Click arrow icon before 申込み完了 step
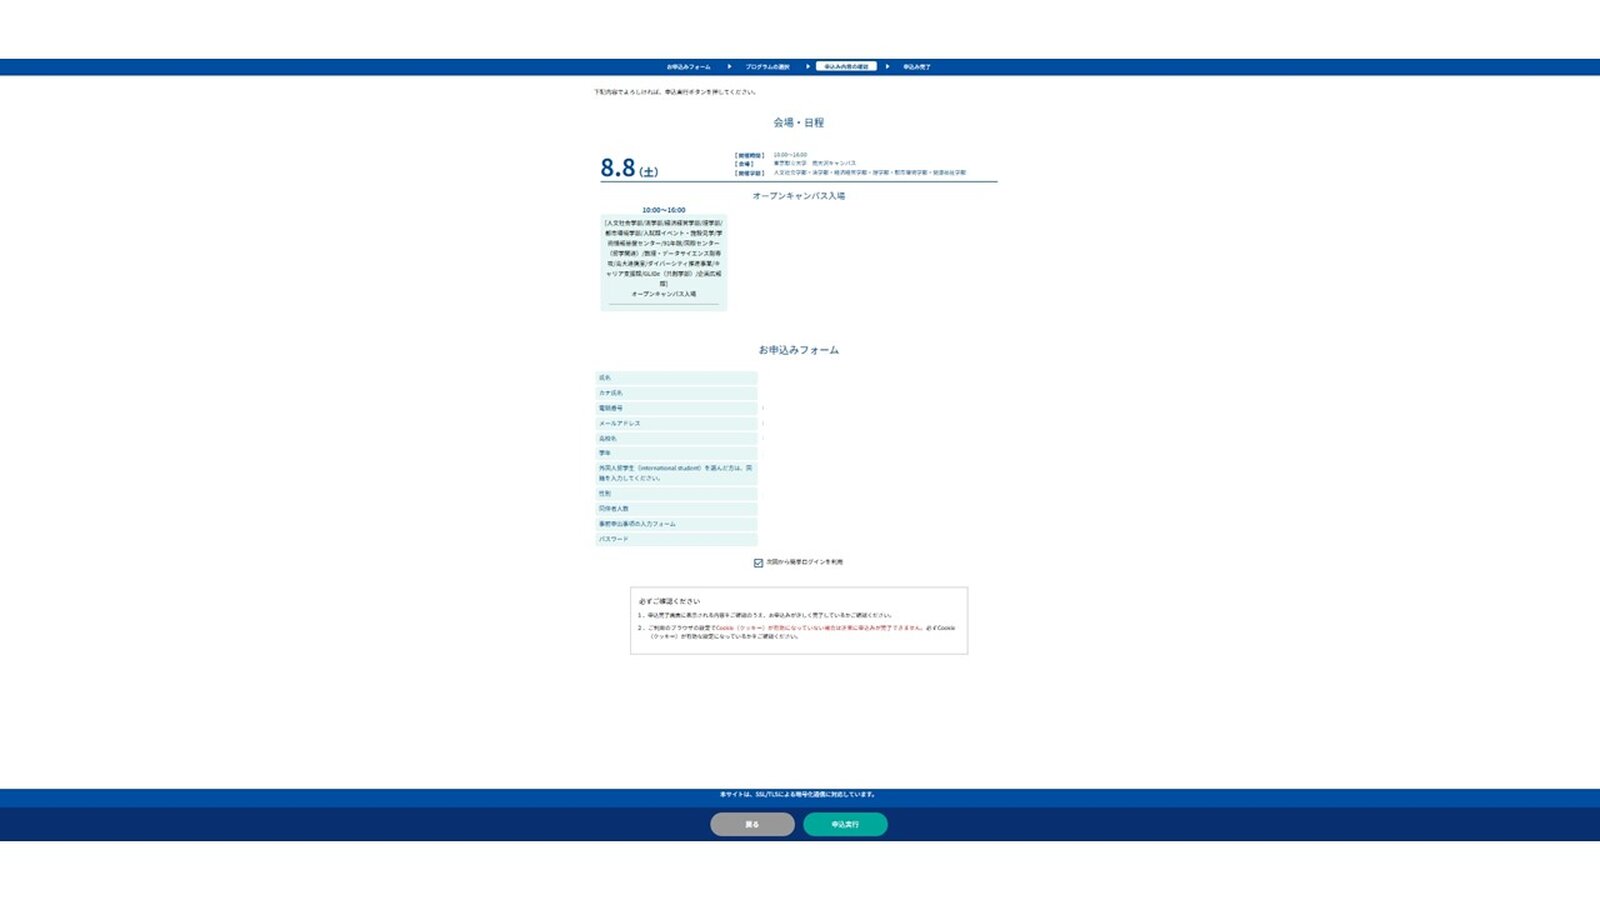1600x900 pixels. coord(887,67)
